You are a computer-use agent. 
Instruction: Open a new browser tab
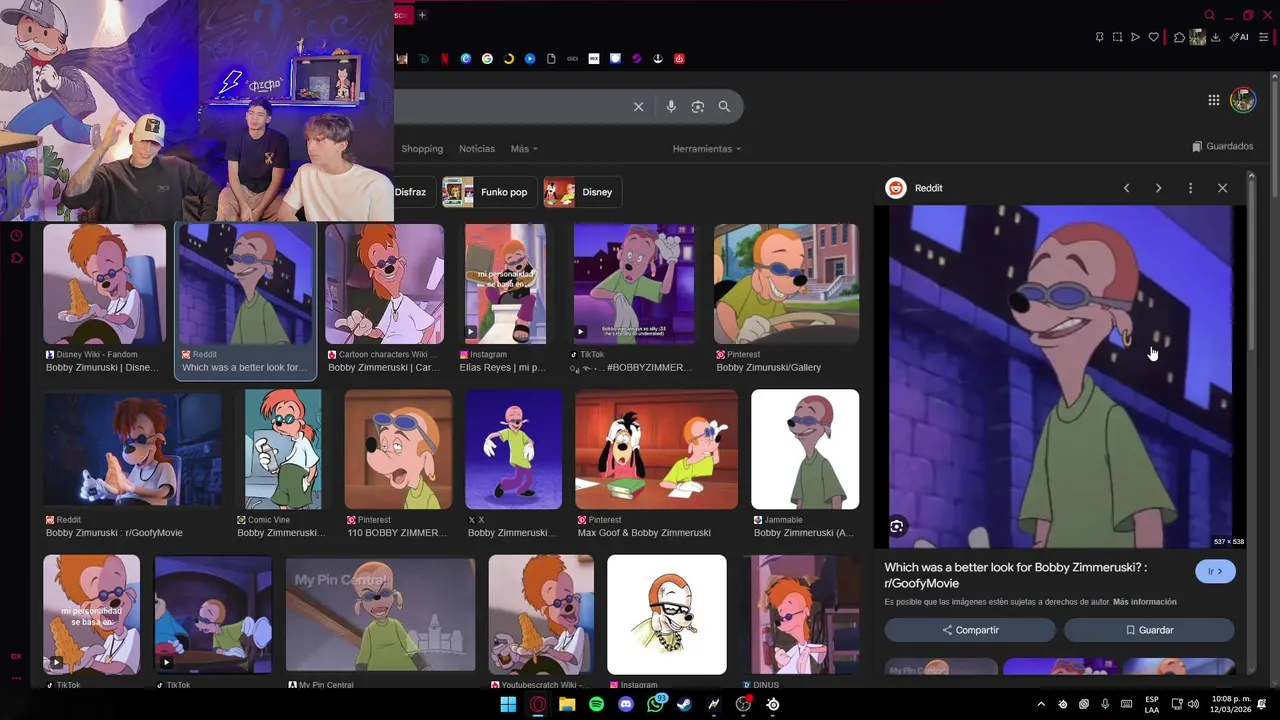[x=422, y=15]
